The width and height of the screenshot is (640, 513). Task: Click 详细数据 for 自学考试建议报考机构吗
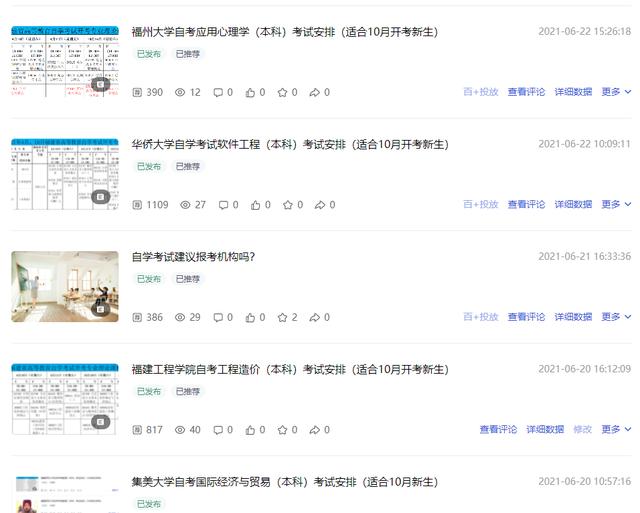click(x=573, y=317)
